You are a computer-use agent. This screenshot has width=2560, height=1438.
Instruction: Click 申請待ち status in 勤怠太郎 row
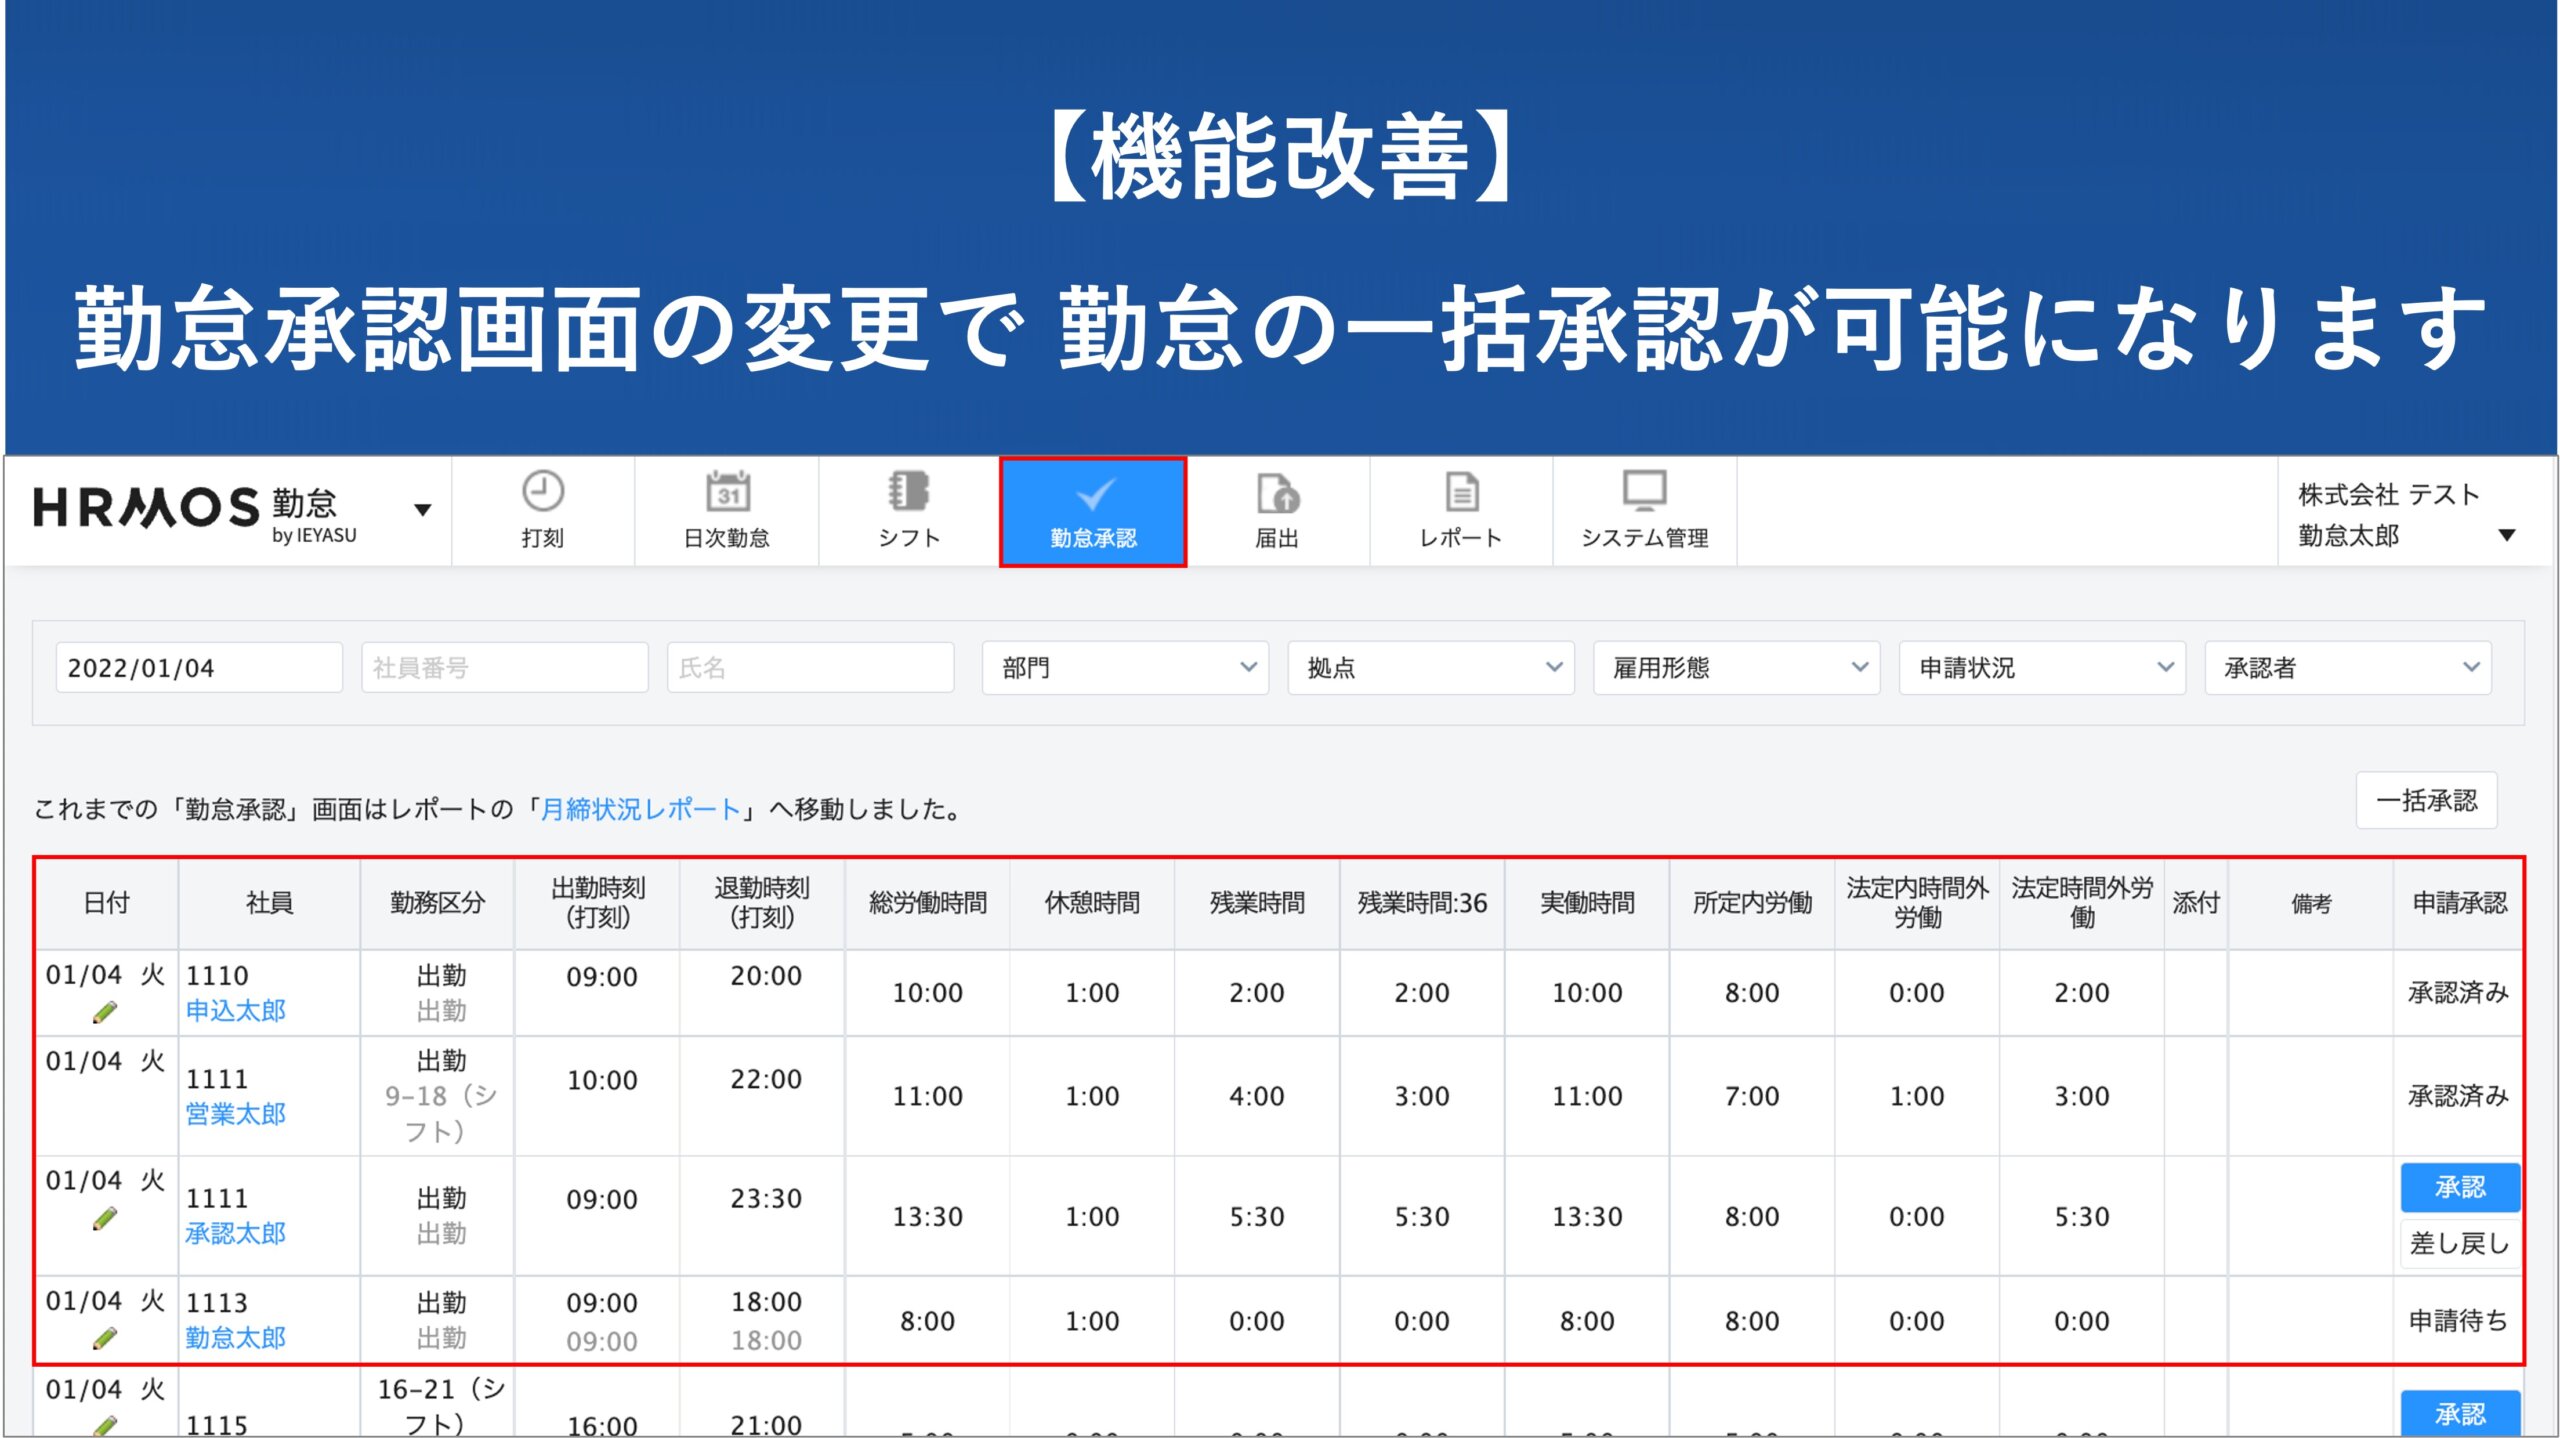pyautogui.click(x=2458, y=1320)
